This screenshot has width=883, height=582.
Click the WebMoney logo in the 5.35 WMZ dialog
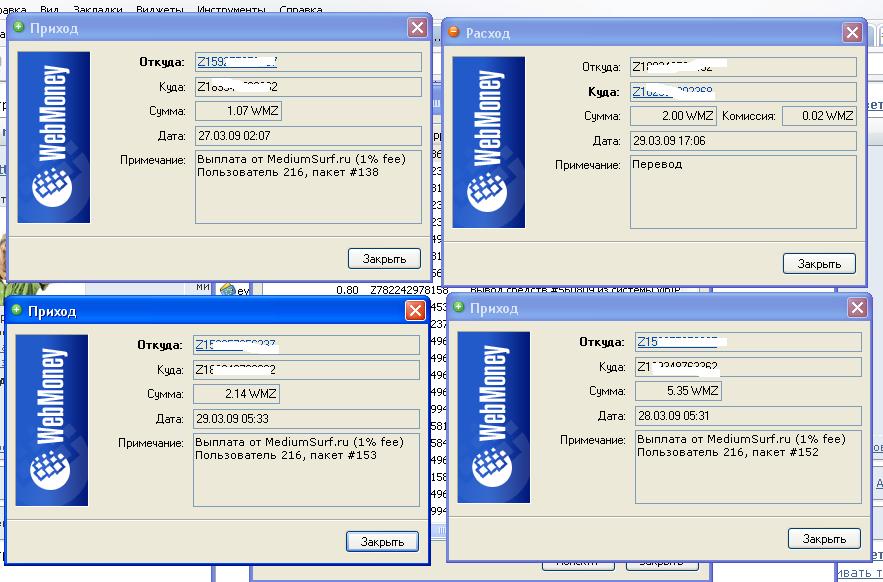click(x=494, y=417)
